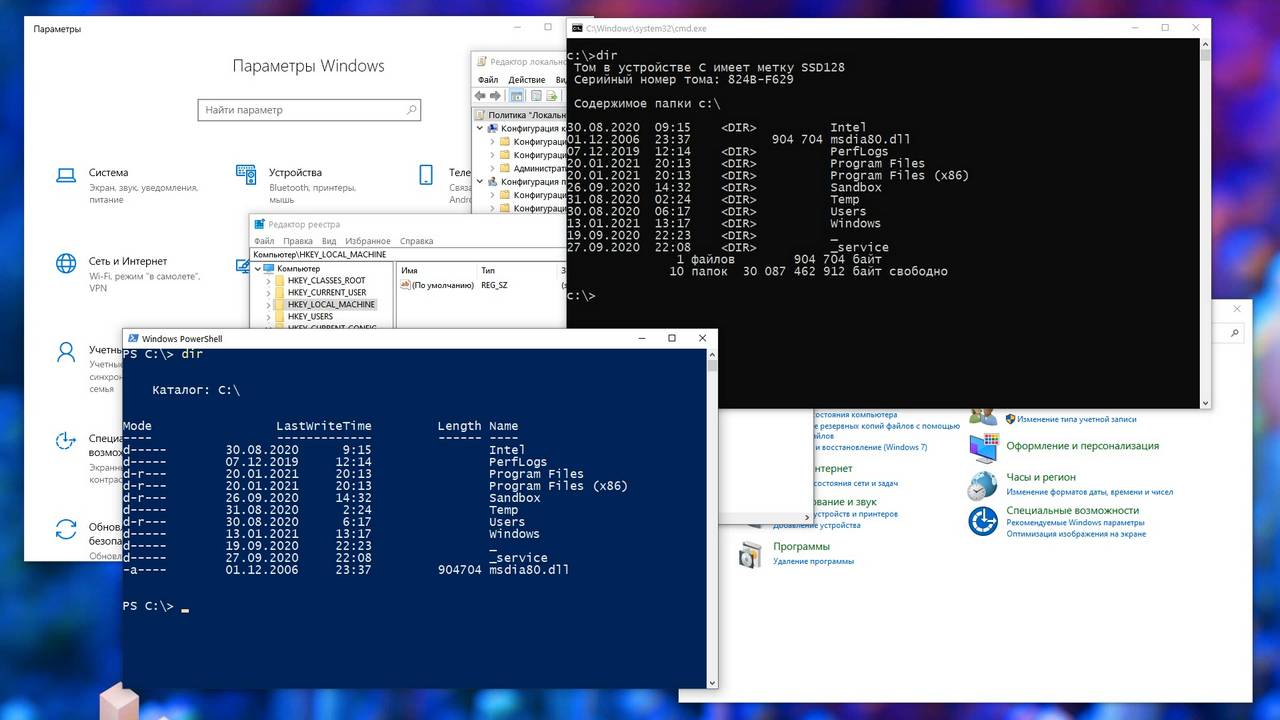Click the (По умолчанию) value icon in registry
This screenshot has width=1280, height=720.
405,285
